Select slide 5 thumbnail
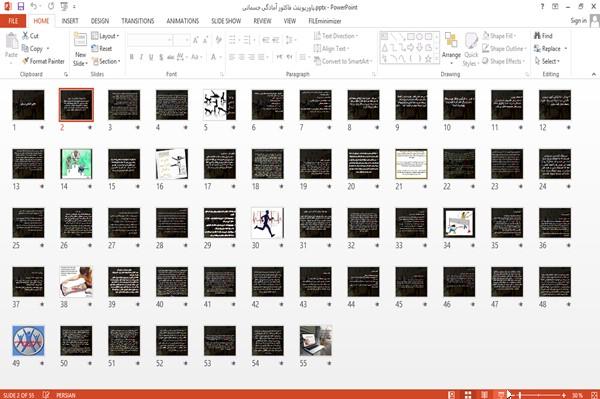This screenshot has height=399, width=600. coord(220,105)
